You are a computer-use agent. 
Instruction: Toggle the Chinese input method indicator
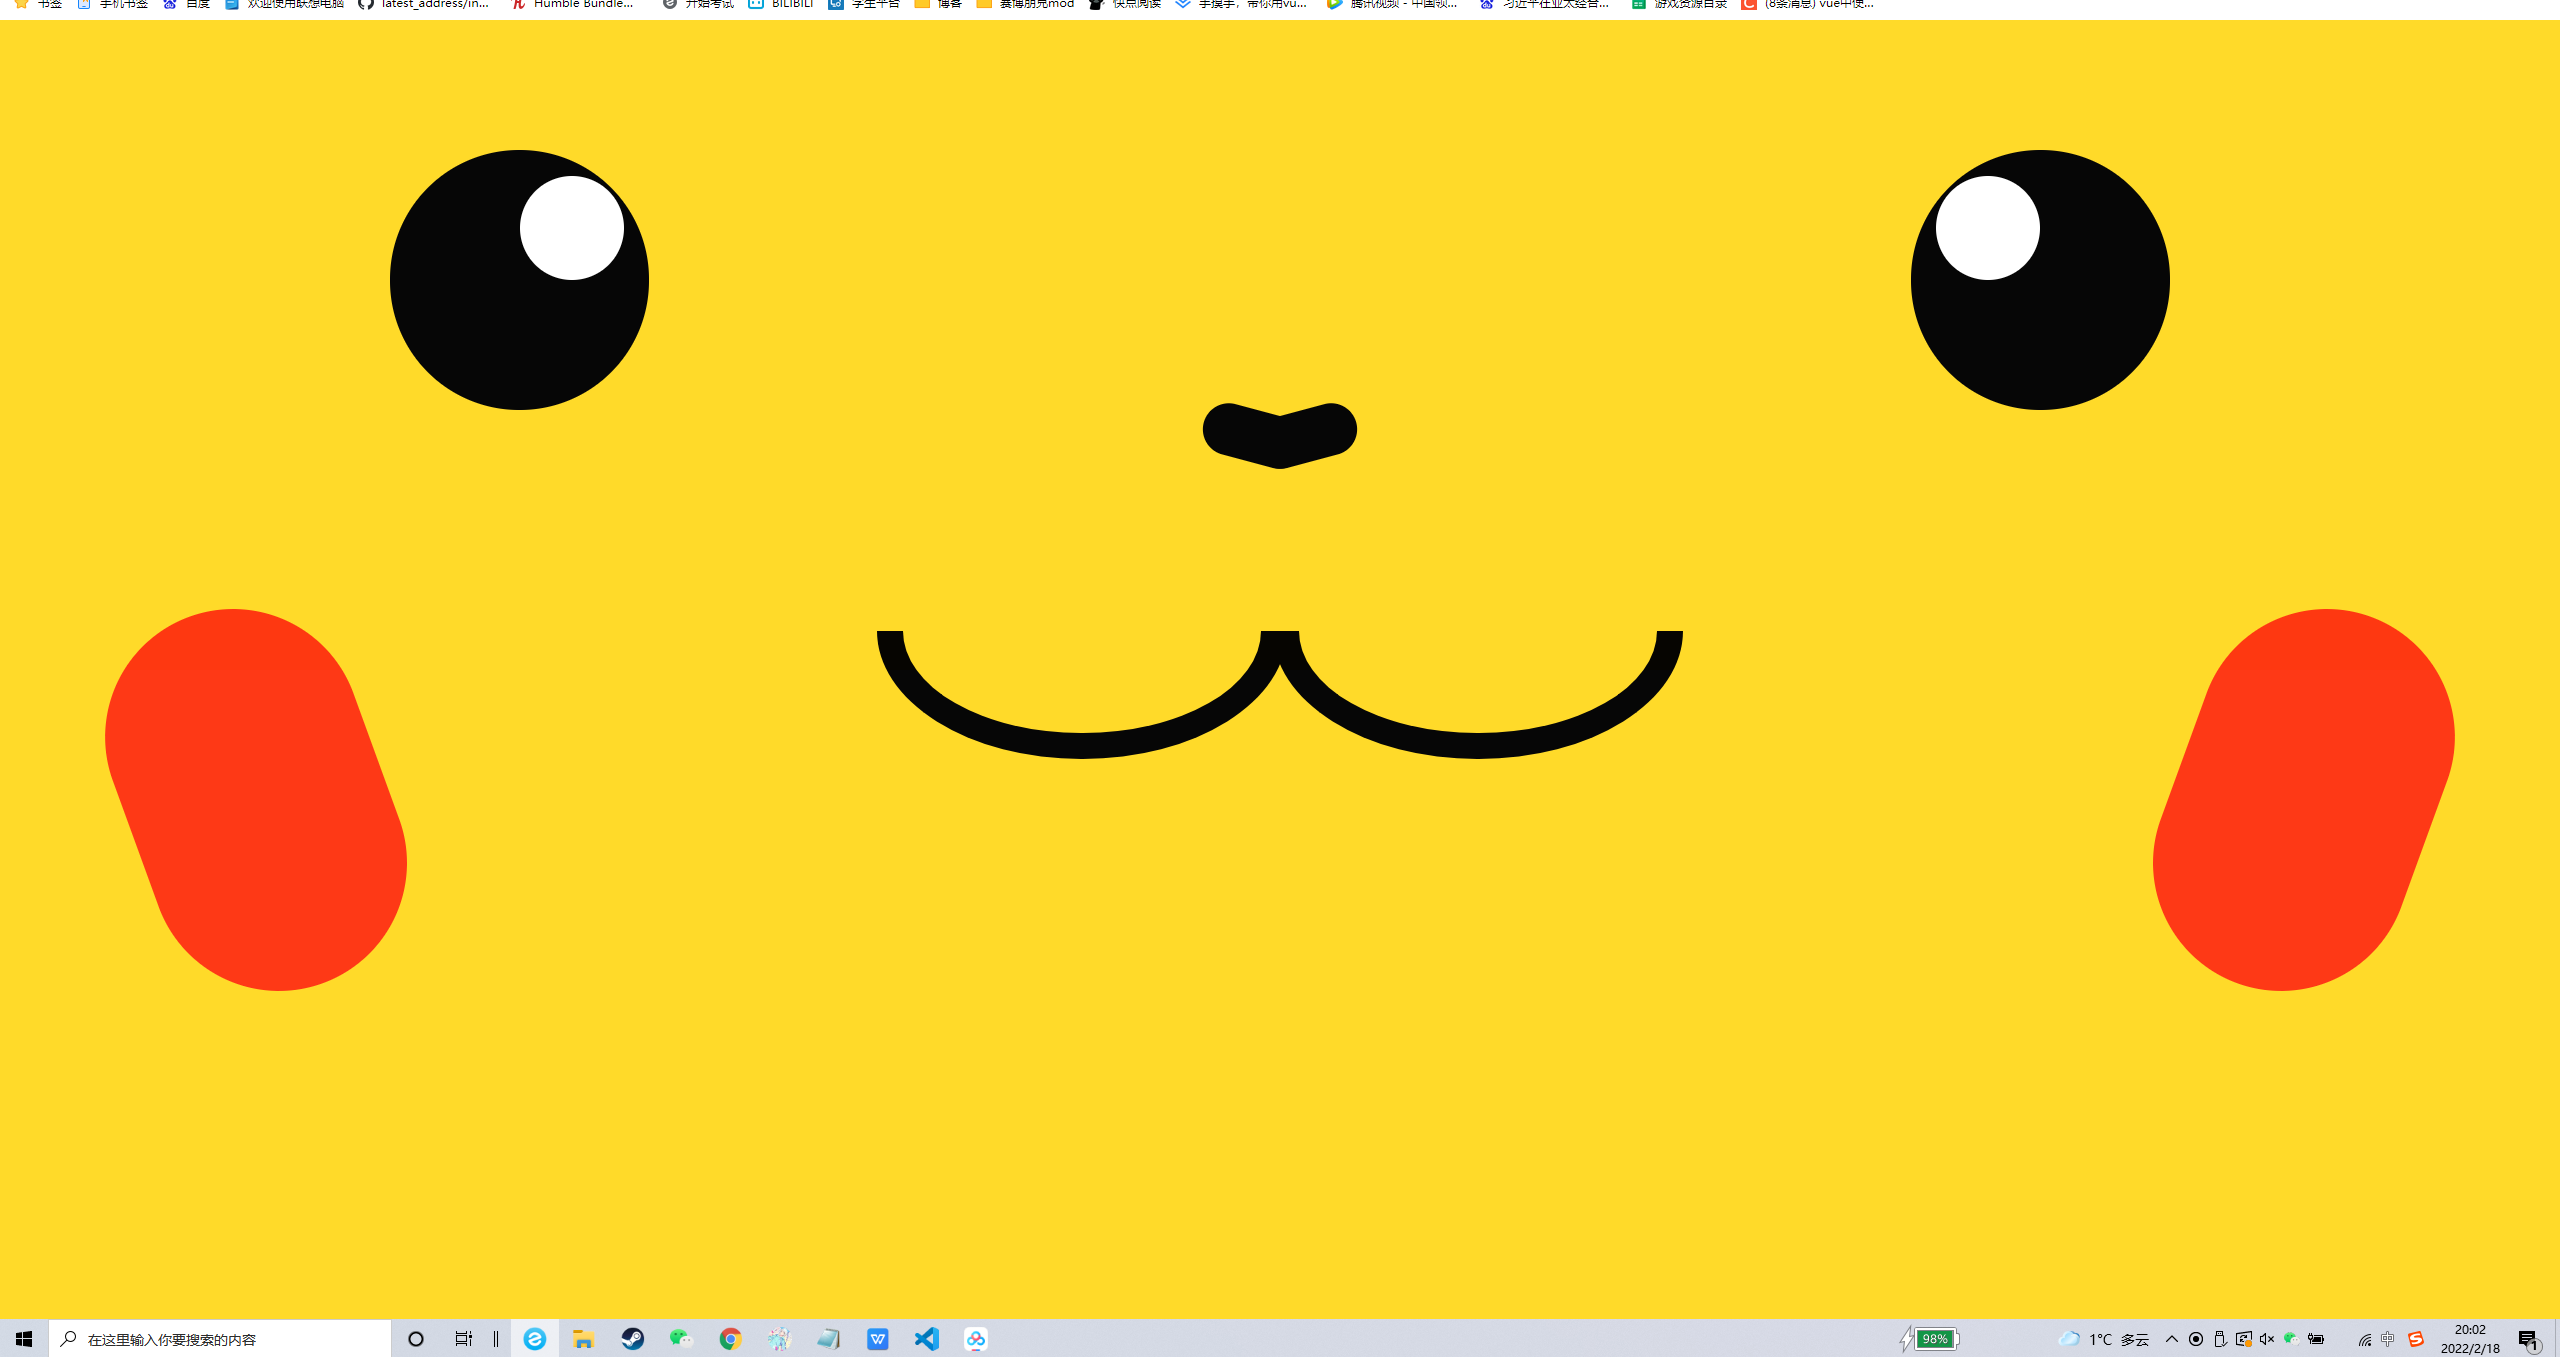pyautogui.click(x=2388, y=1339)
